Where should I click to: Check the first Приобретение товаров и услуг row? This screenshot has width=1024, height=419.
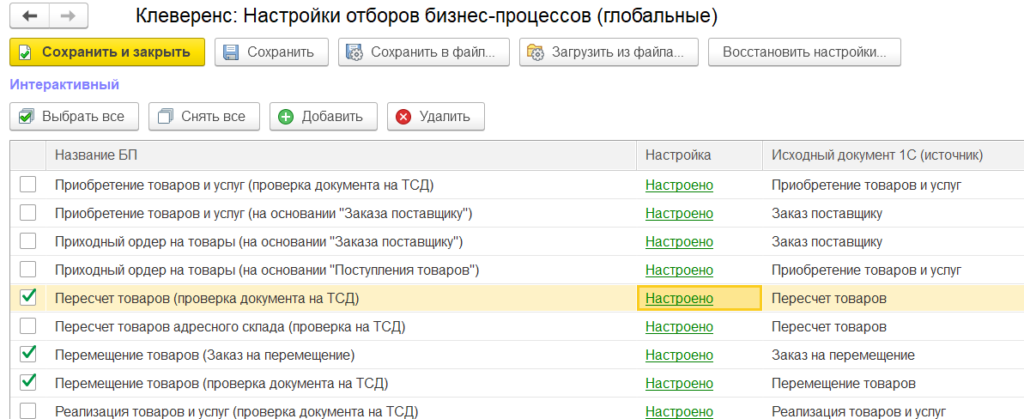pyautogui.click(x=28, y=184)
